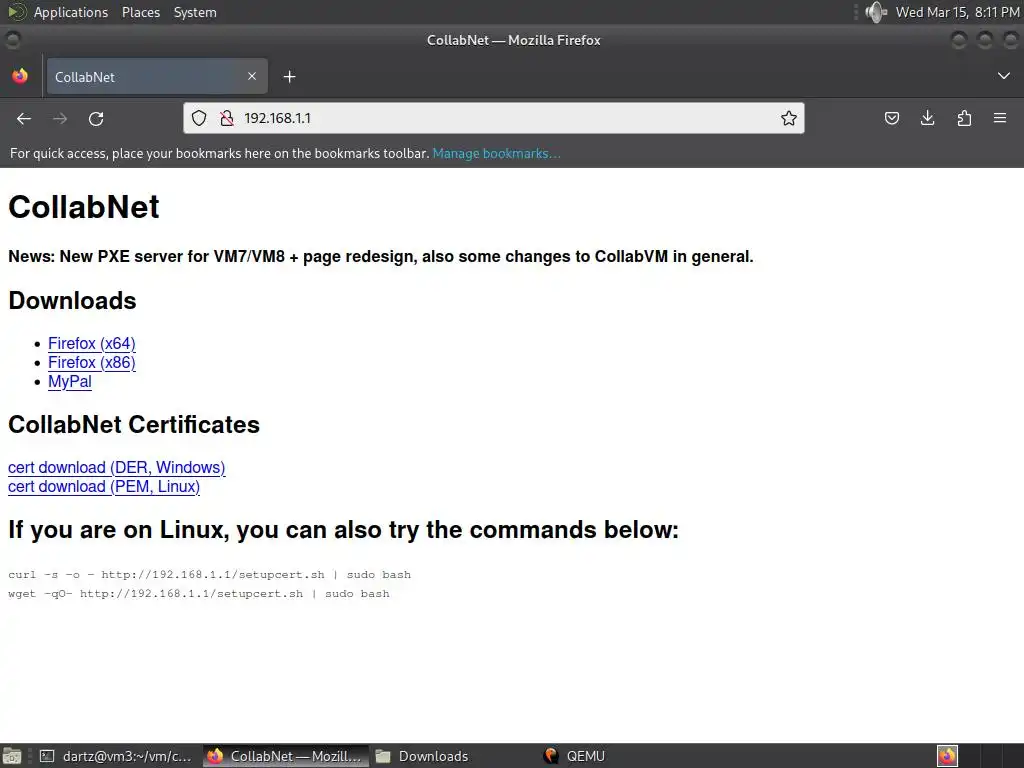
Task: Expand the list all tabs chevron
Action: coord(1004,76)
